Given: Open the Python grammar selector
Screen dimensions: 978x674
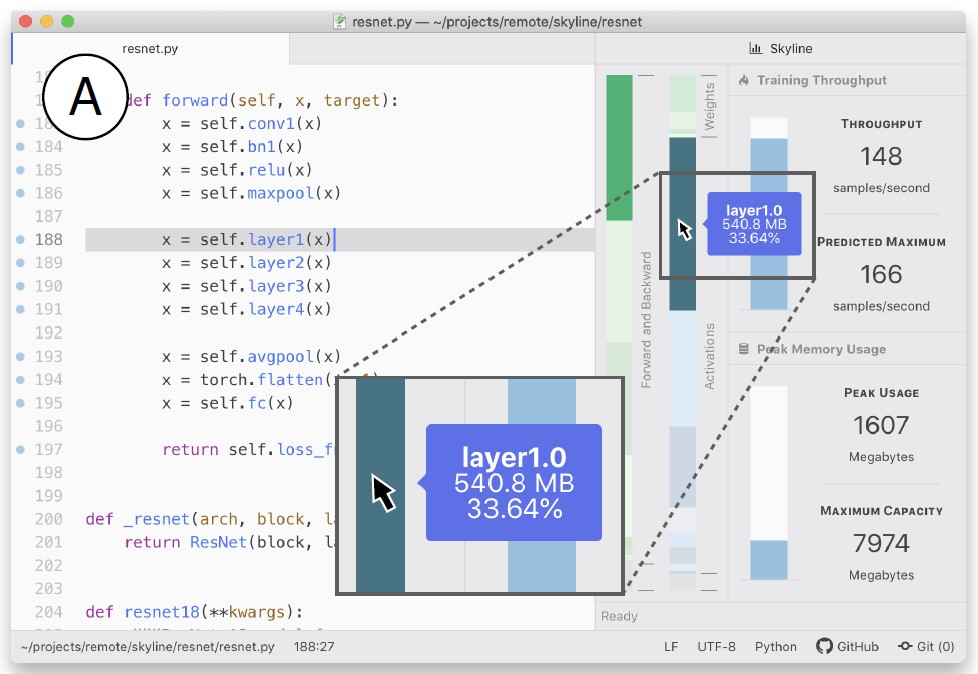Looking at the screenshot, I should coord(775,646).
